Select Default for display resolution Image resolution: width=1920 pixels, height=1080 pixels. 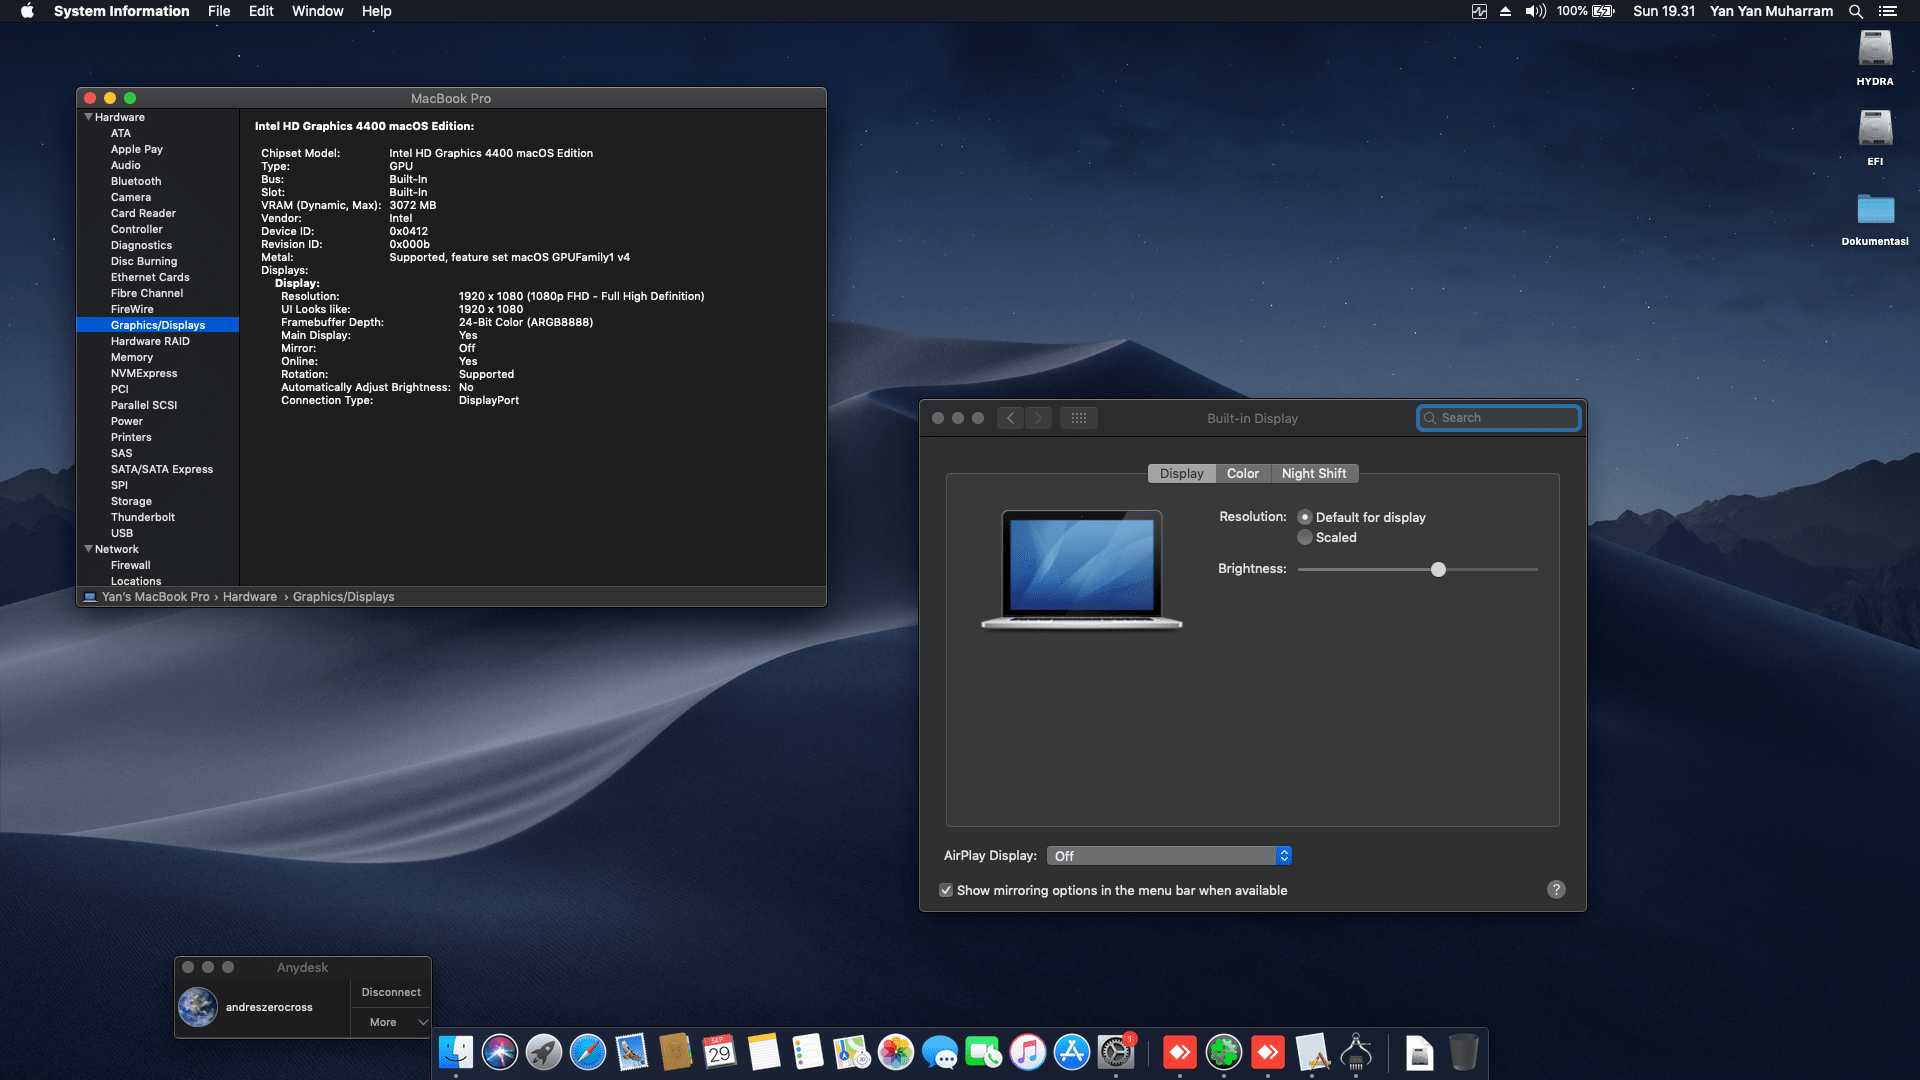(1305, 517)
